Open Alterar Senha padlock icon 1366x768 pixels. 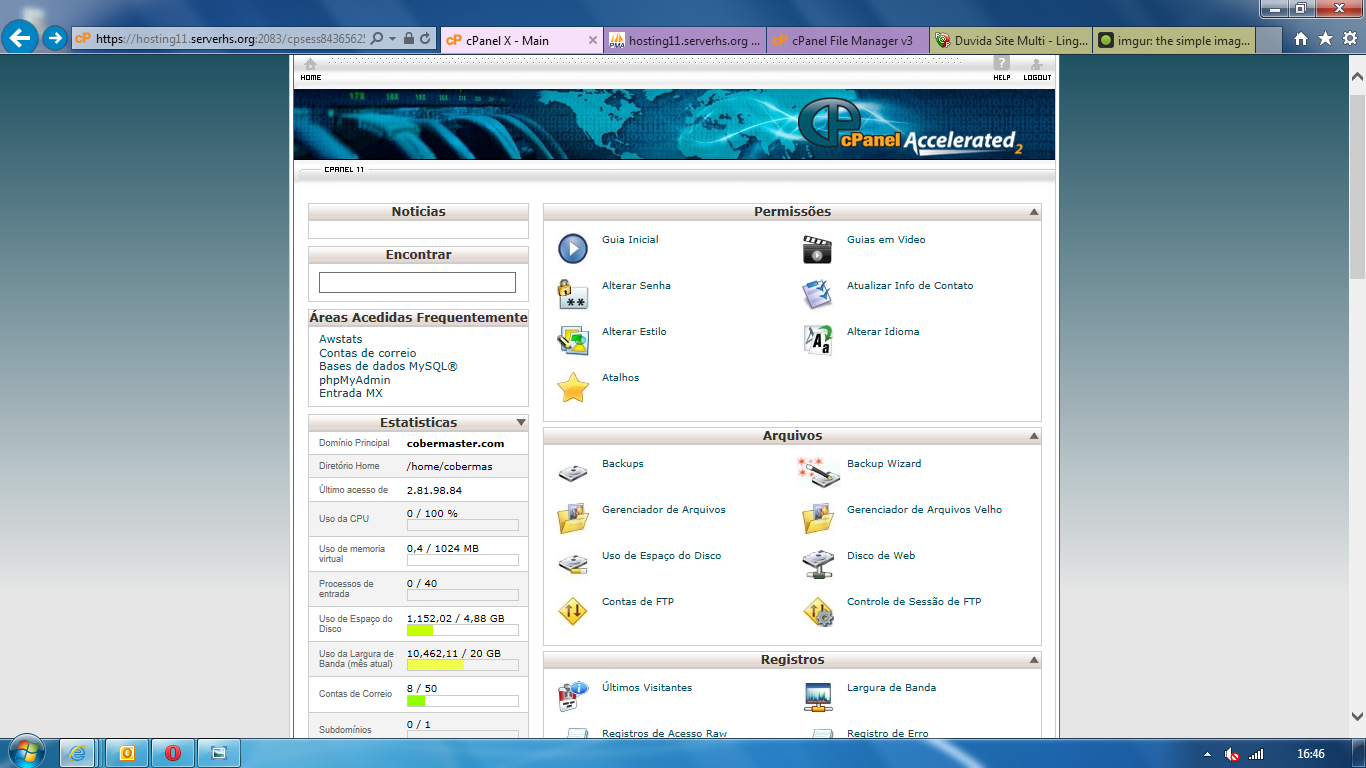[573, 294]
